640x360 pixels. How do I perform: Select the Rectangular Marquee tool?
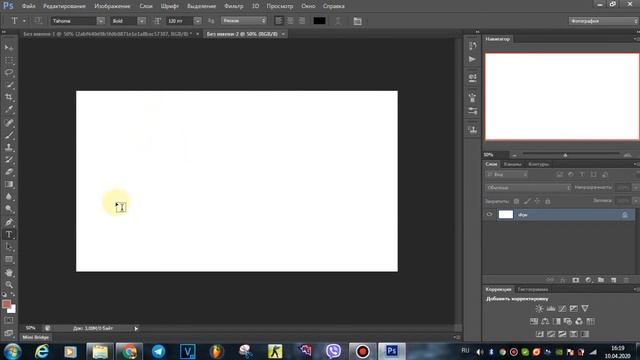9,60
